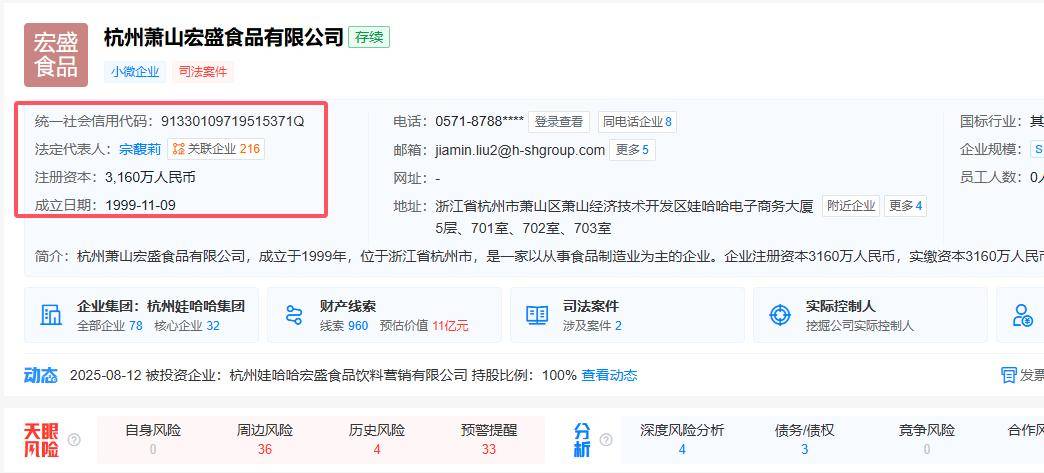Click the help icon beside 分析
This screenshot has width=1044, height=473.
(608, 440)
